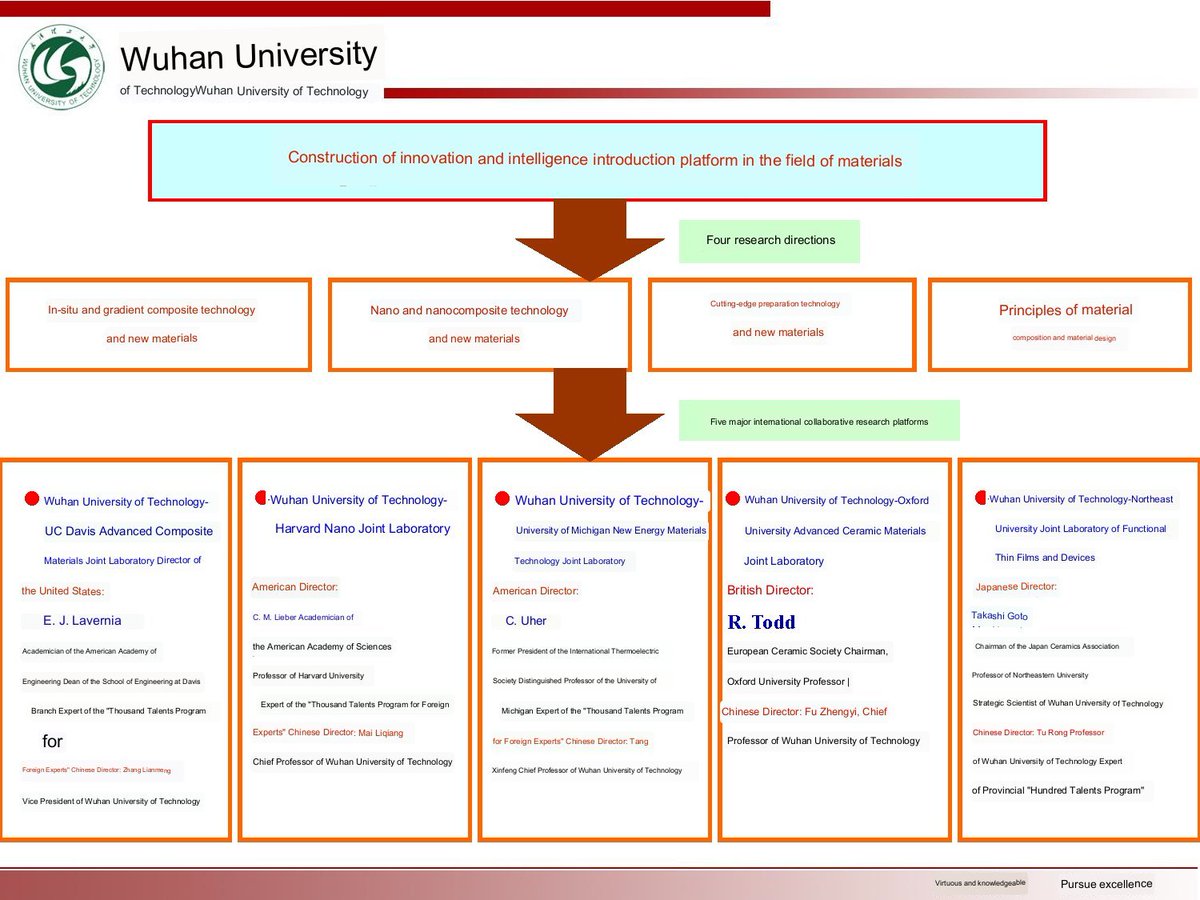Screen dimensions: 1200x900
Task: Select the name 'E. J. Lavernia'
Action: pyautogui.click(x=82, y=621)
